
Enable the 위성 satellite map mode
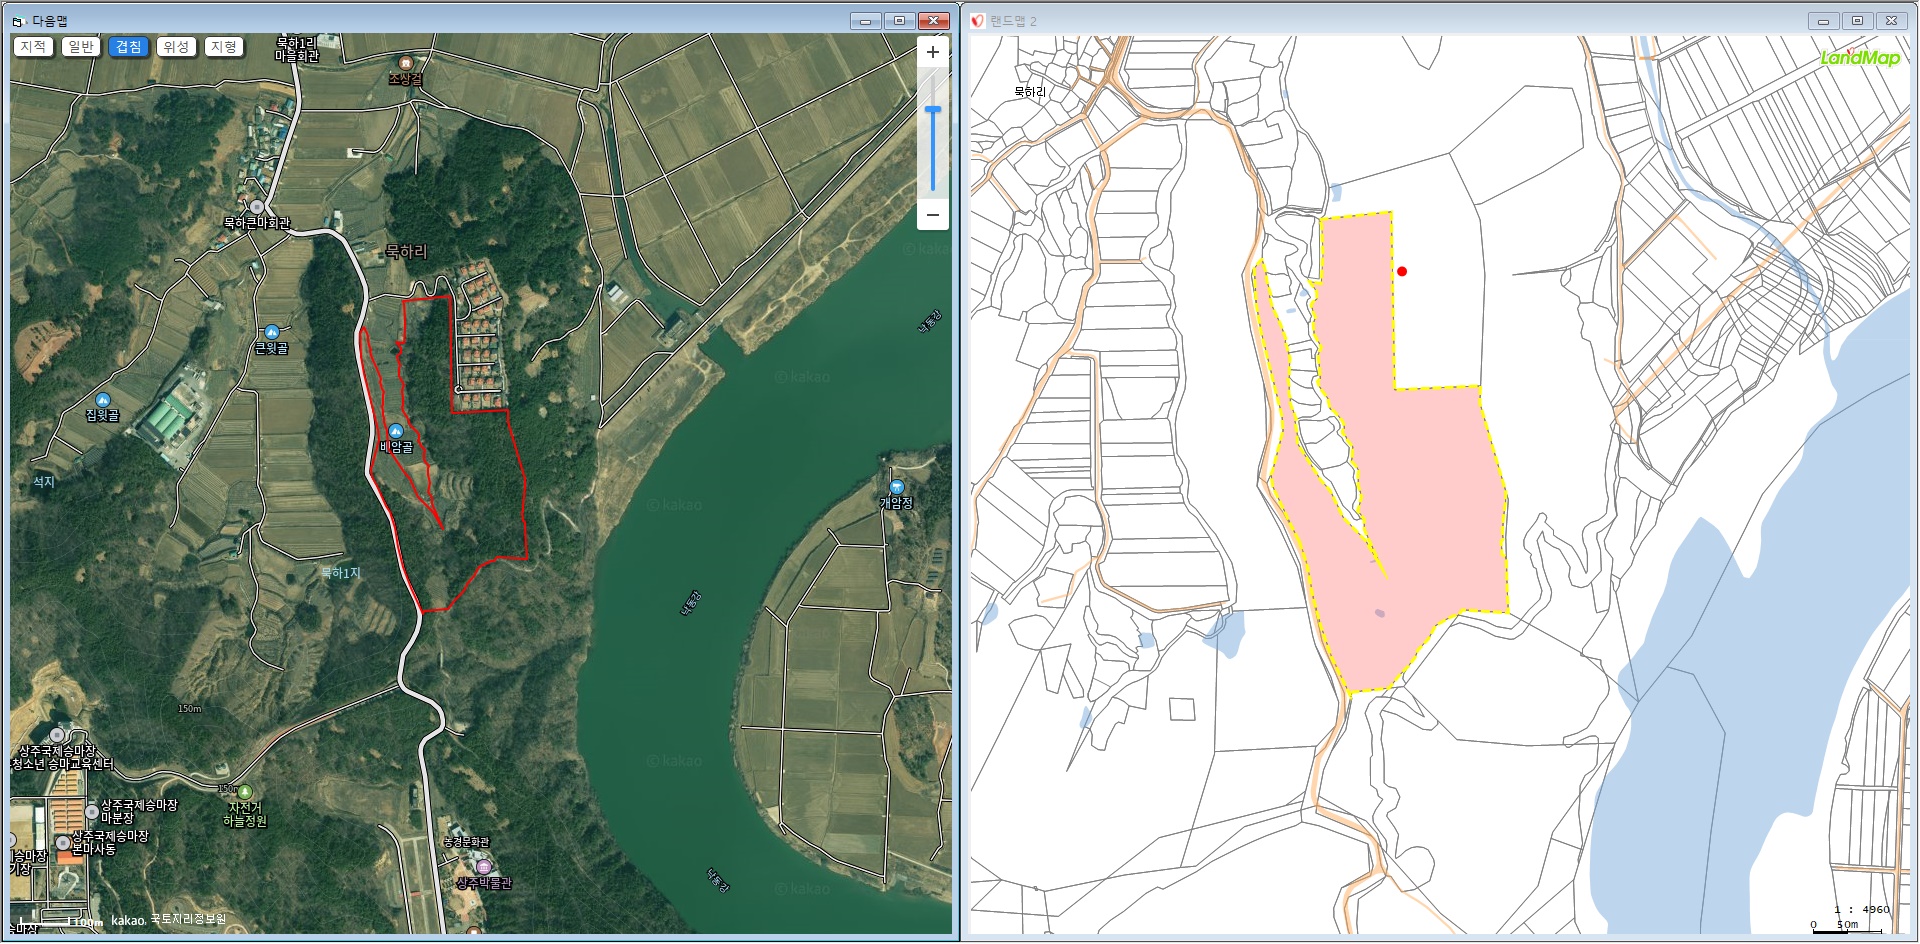[x=176, y=47]
